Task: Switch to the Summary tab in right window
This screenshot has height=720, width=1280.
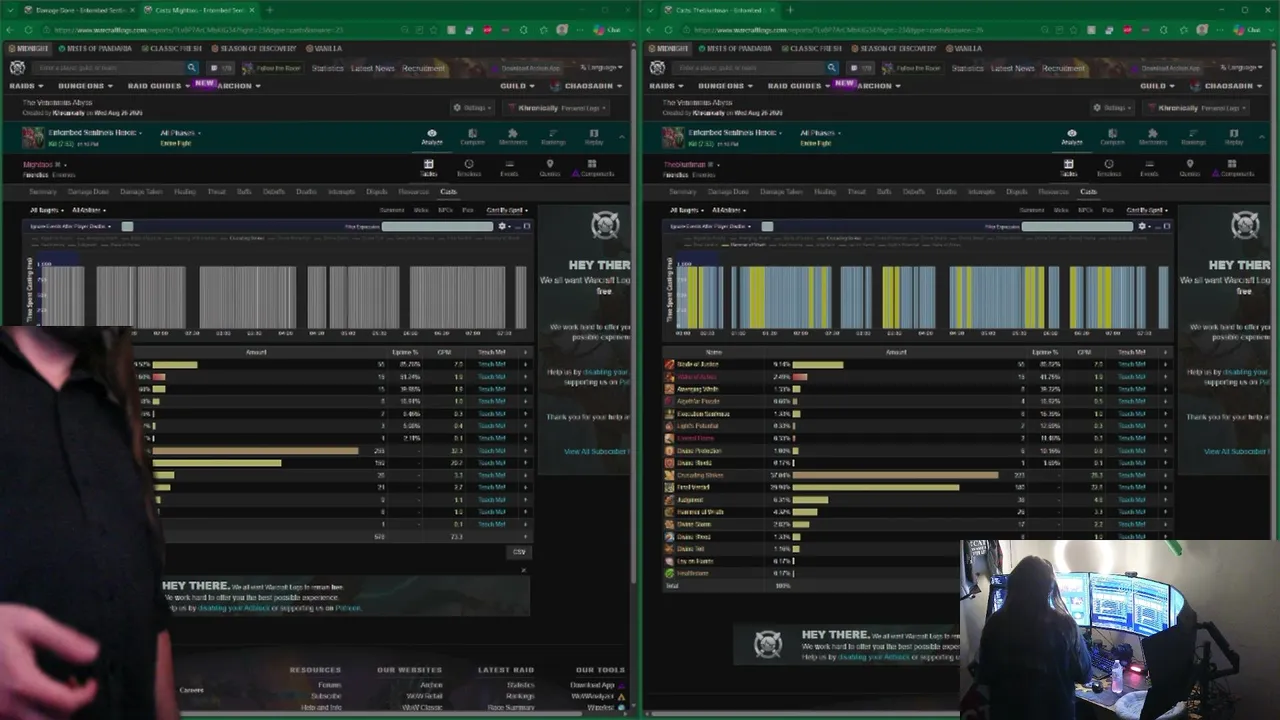Action: (683, 192)
